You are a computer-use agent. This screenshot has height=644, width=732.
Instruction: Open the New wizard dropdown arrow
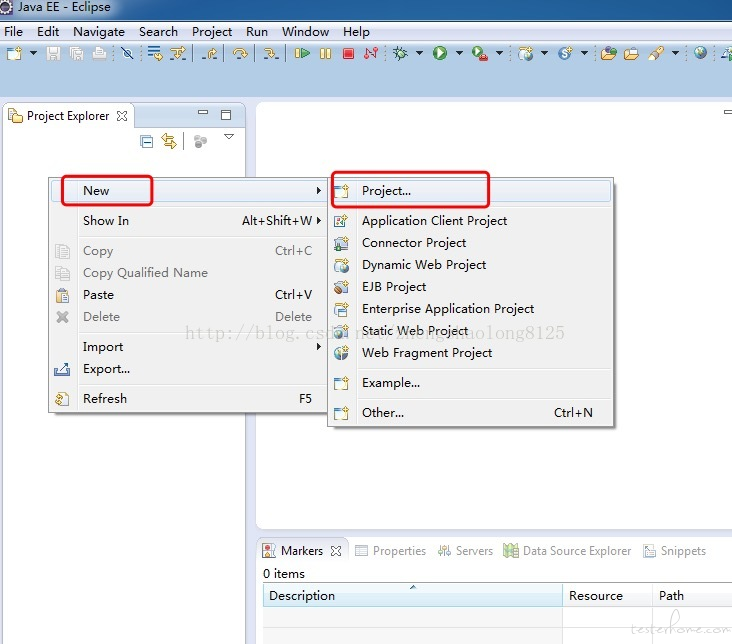pos(33,53)
